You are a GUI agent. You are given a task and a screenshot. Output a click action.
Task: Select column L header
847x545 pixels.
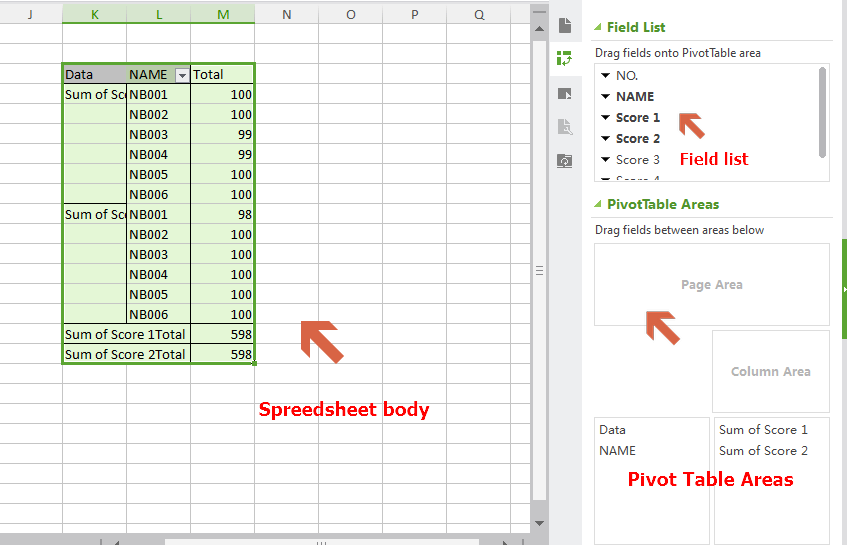159,15
